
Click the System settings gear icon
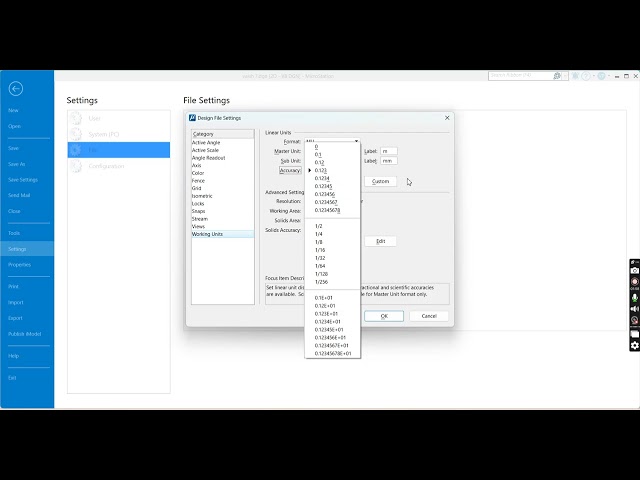coord(76,134)
